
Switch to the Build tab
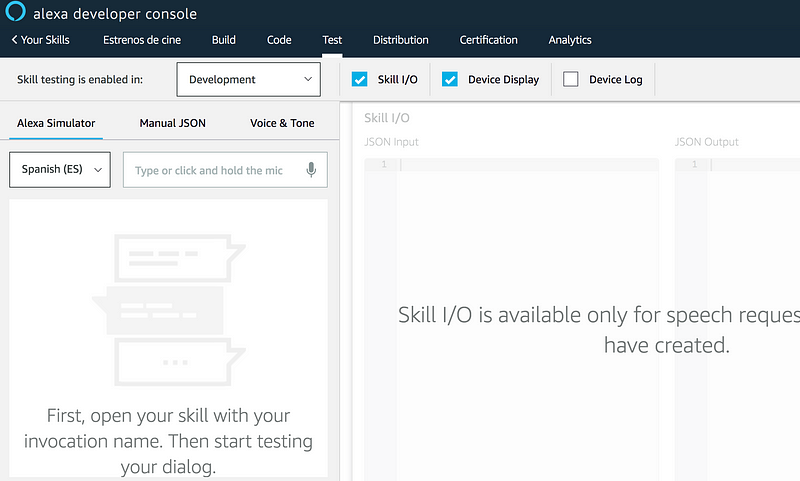pos(224,40)
